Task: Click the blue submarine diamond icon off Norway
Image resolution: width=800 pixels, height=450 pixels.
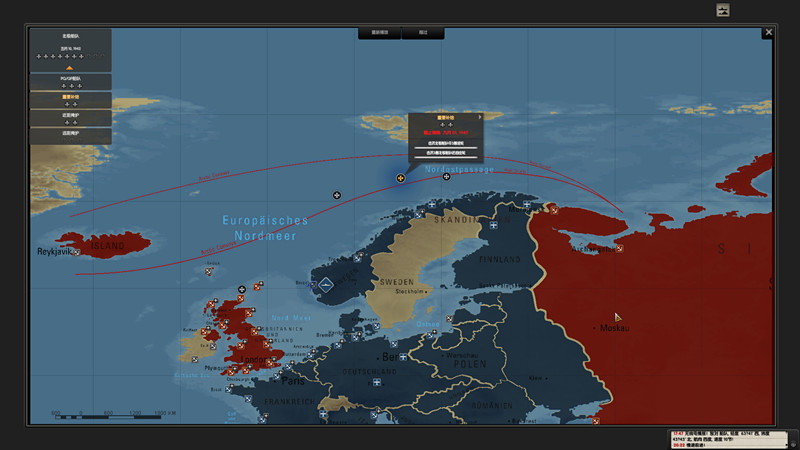Action: coord(326,285)
